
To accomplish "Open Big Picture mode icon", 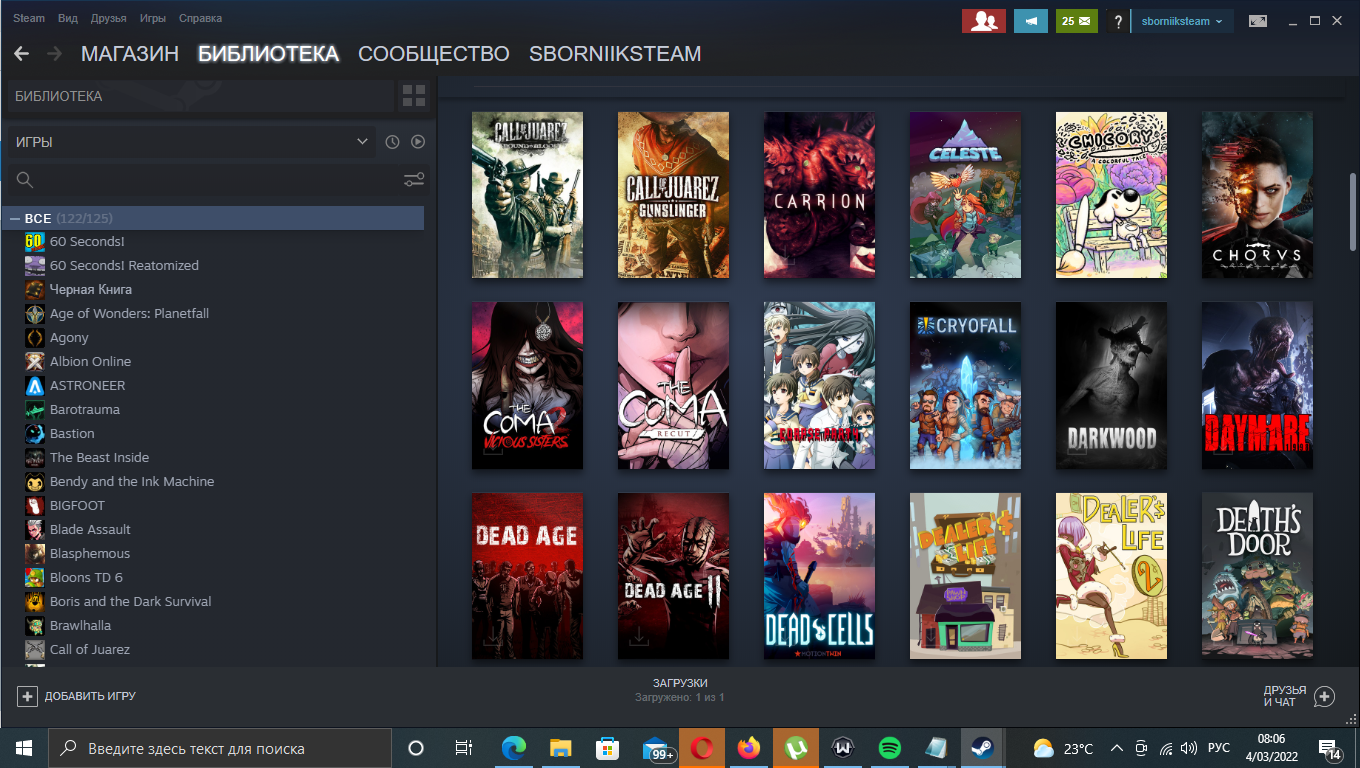I will point(1258,21).
